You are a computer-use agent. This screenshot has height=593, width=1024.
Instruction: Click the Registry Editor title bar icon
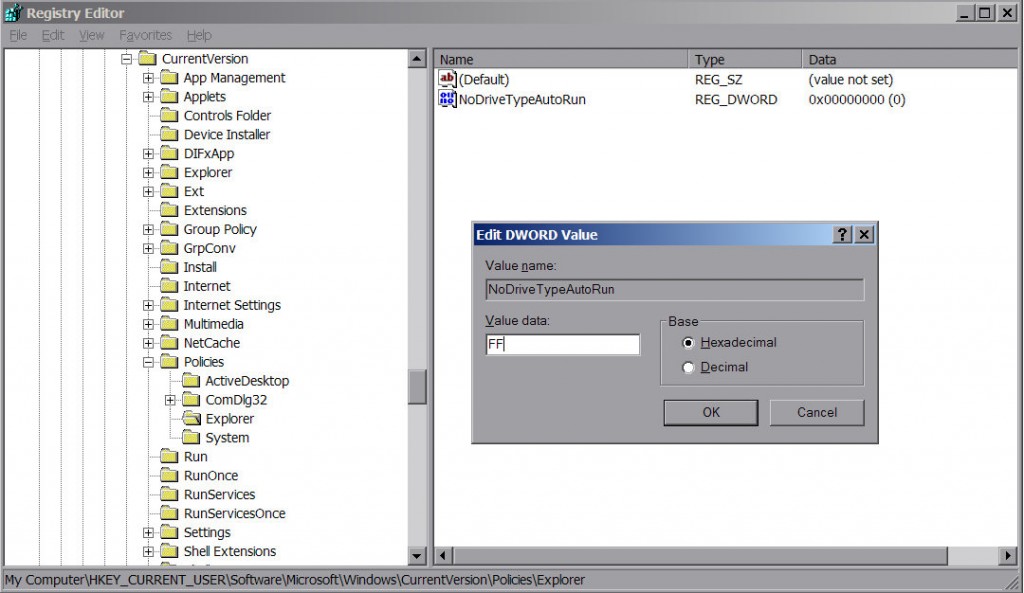pyautogui.click(x=12, y=12)
